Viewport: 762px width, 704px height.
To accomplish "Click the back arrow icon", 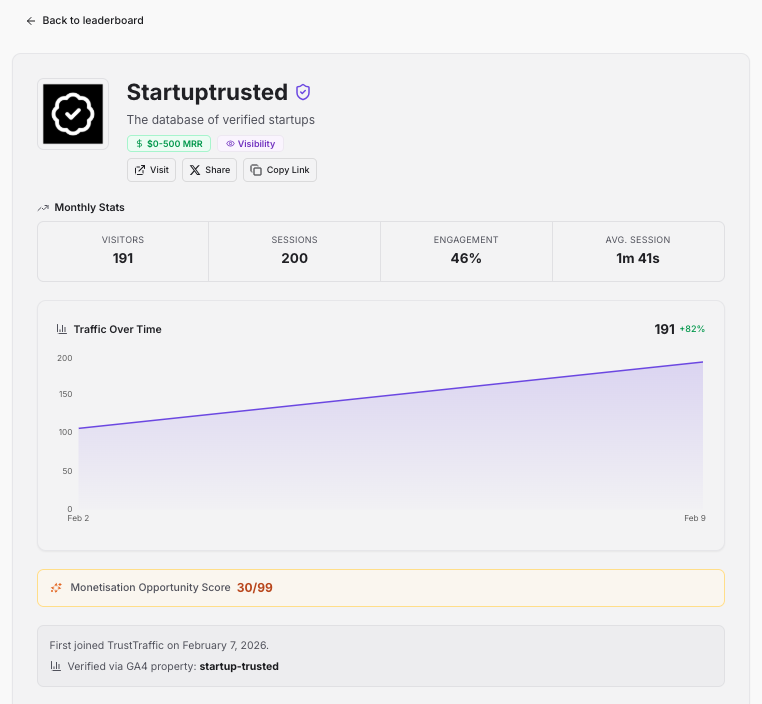I will tap(31, 21).
